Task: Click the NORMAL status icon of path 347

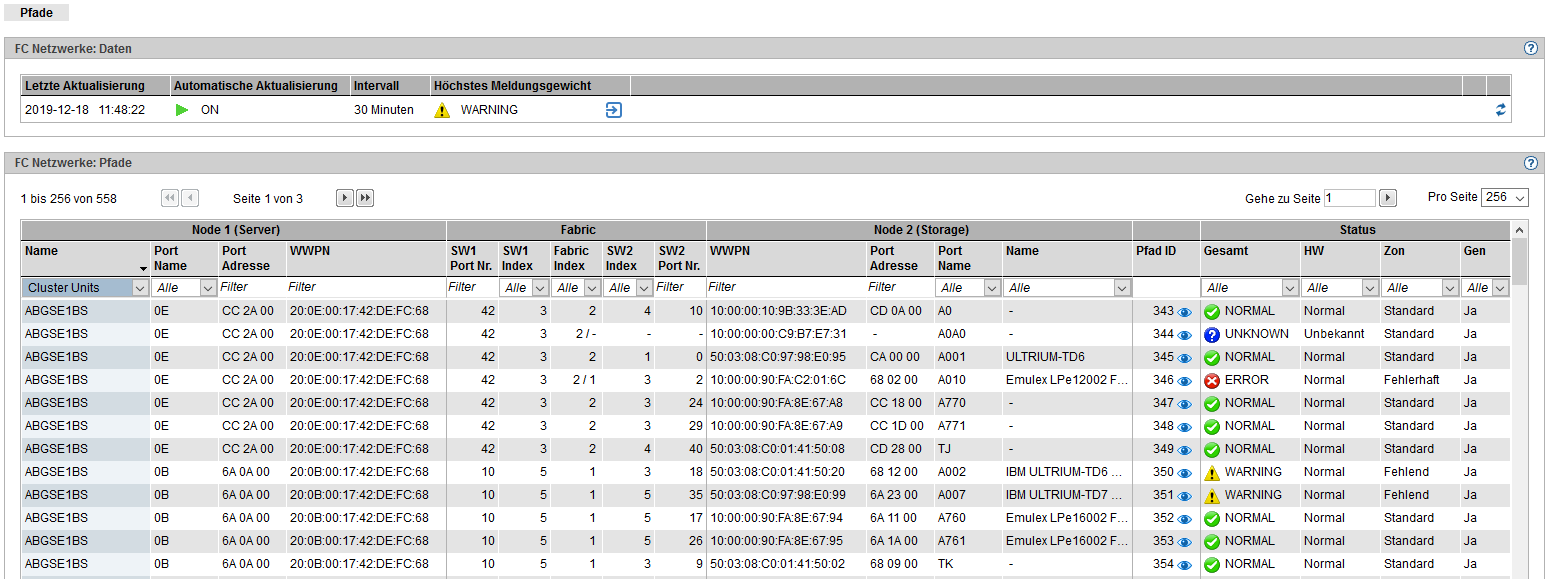Action: 1212,404
